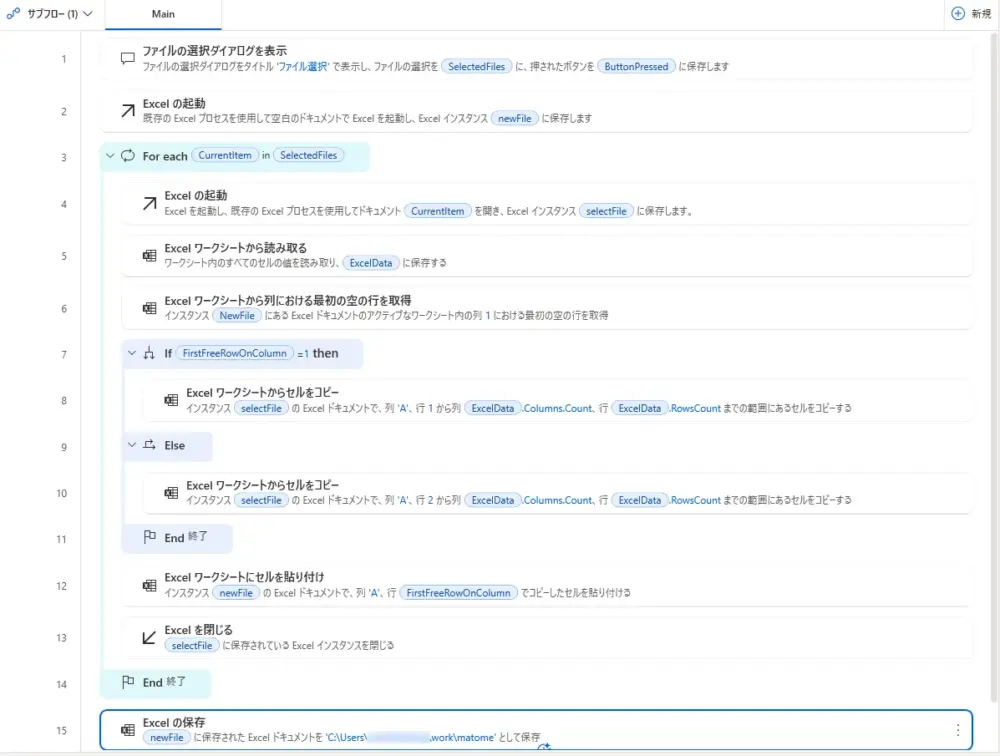
Task: Open the three-dot menu on Excel の保存
Action: point(958,730)
